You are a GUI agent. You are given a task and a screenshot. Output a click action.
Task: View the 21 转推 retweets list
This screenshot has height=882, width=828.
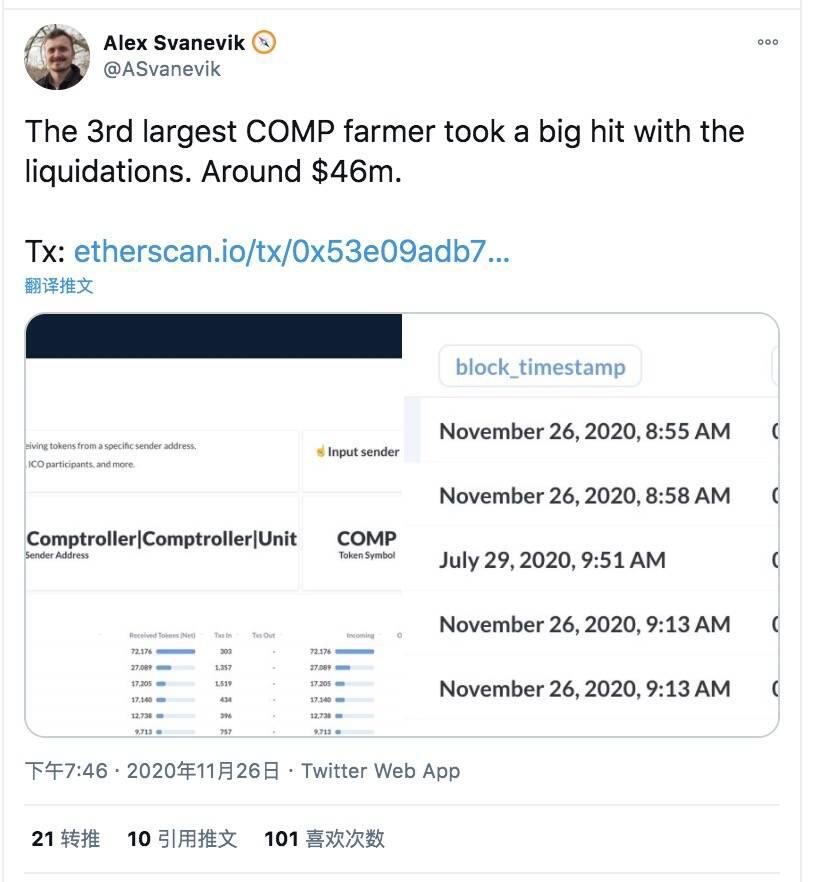click(66, 838)
